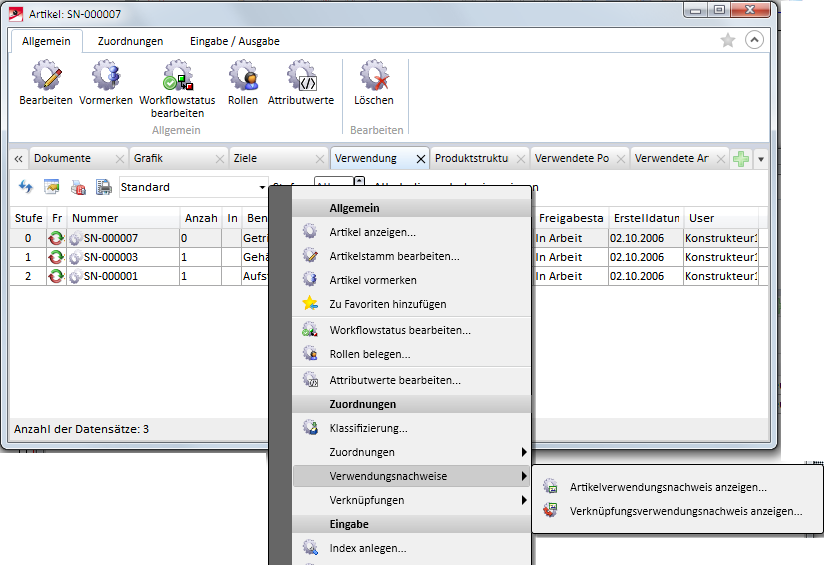Click the green plus add-tab icon
This screenshot has width=824, height=565.
pos(740,159)
